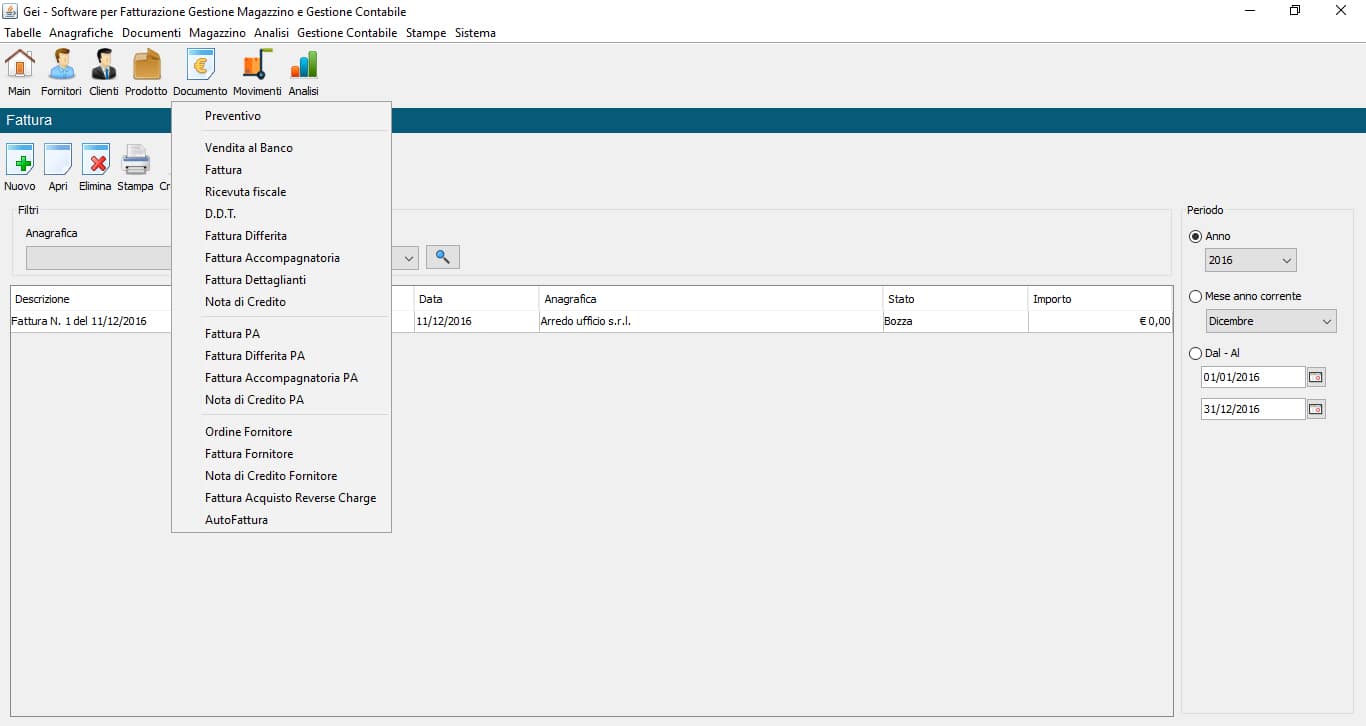Click the 31/12/2016 end date field
The width and height of the screenshot is (1366, 726).
click(x=1252, y=409)
